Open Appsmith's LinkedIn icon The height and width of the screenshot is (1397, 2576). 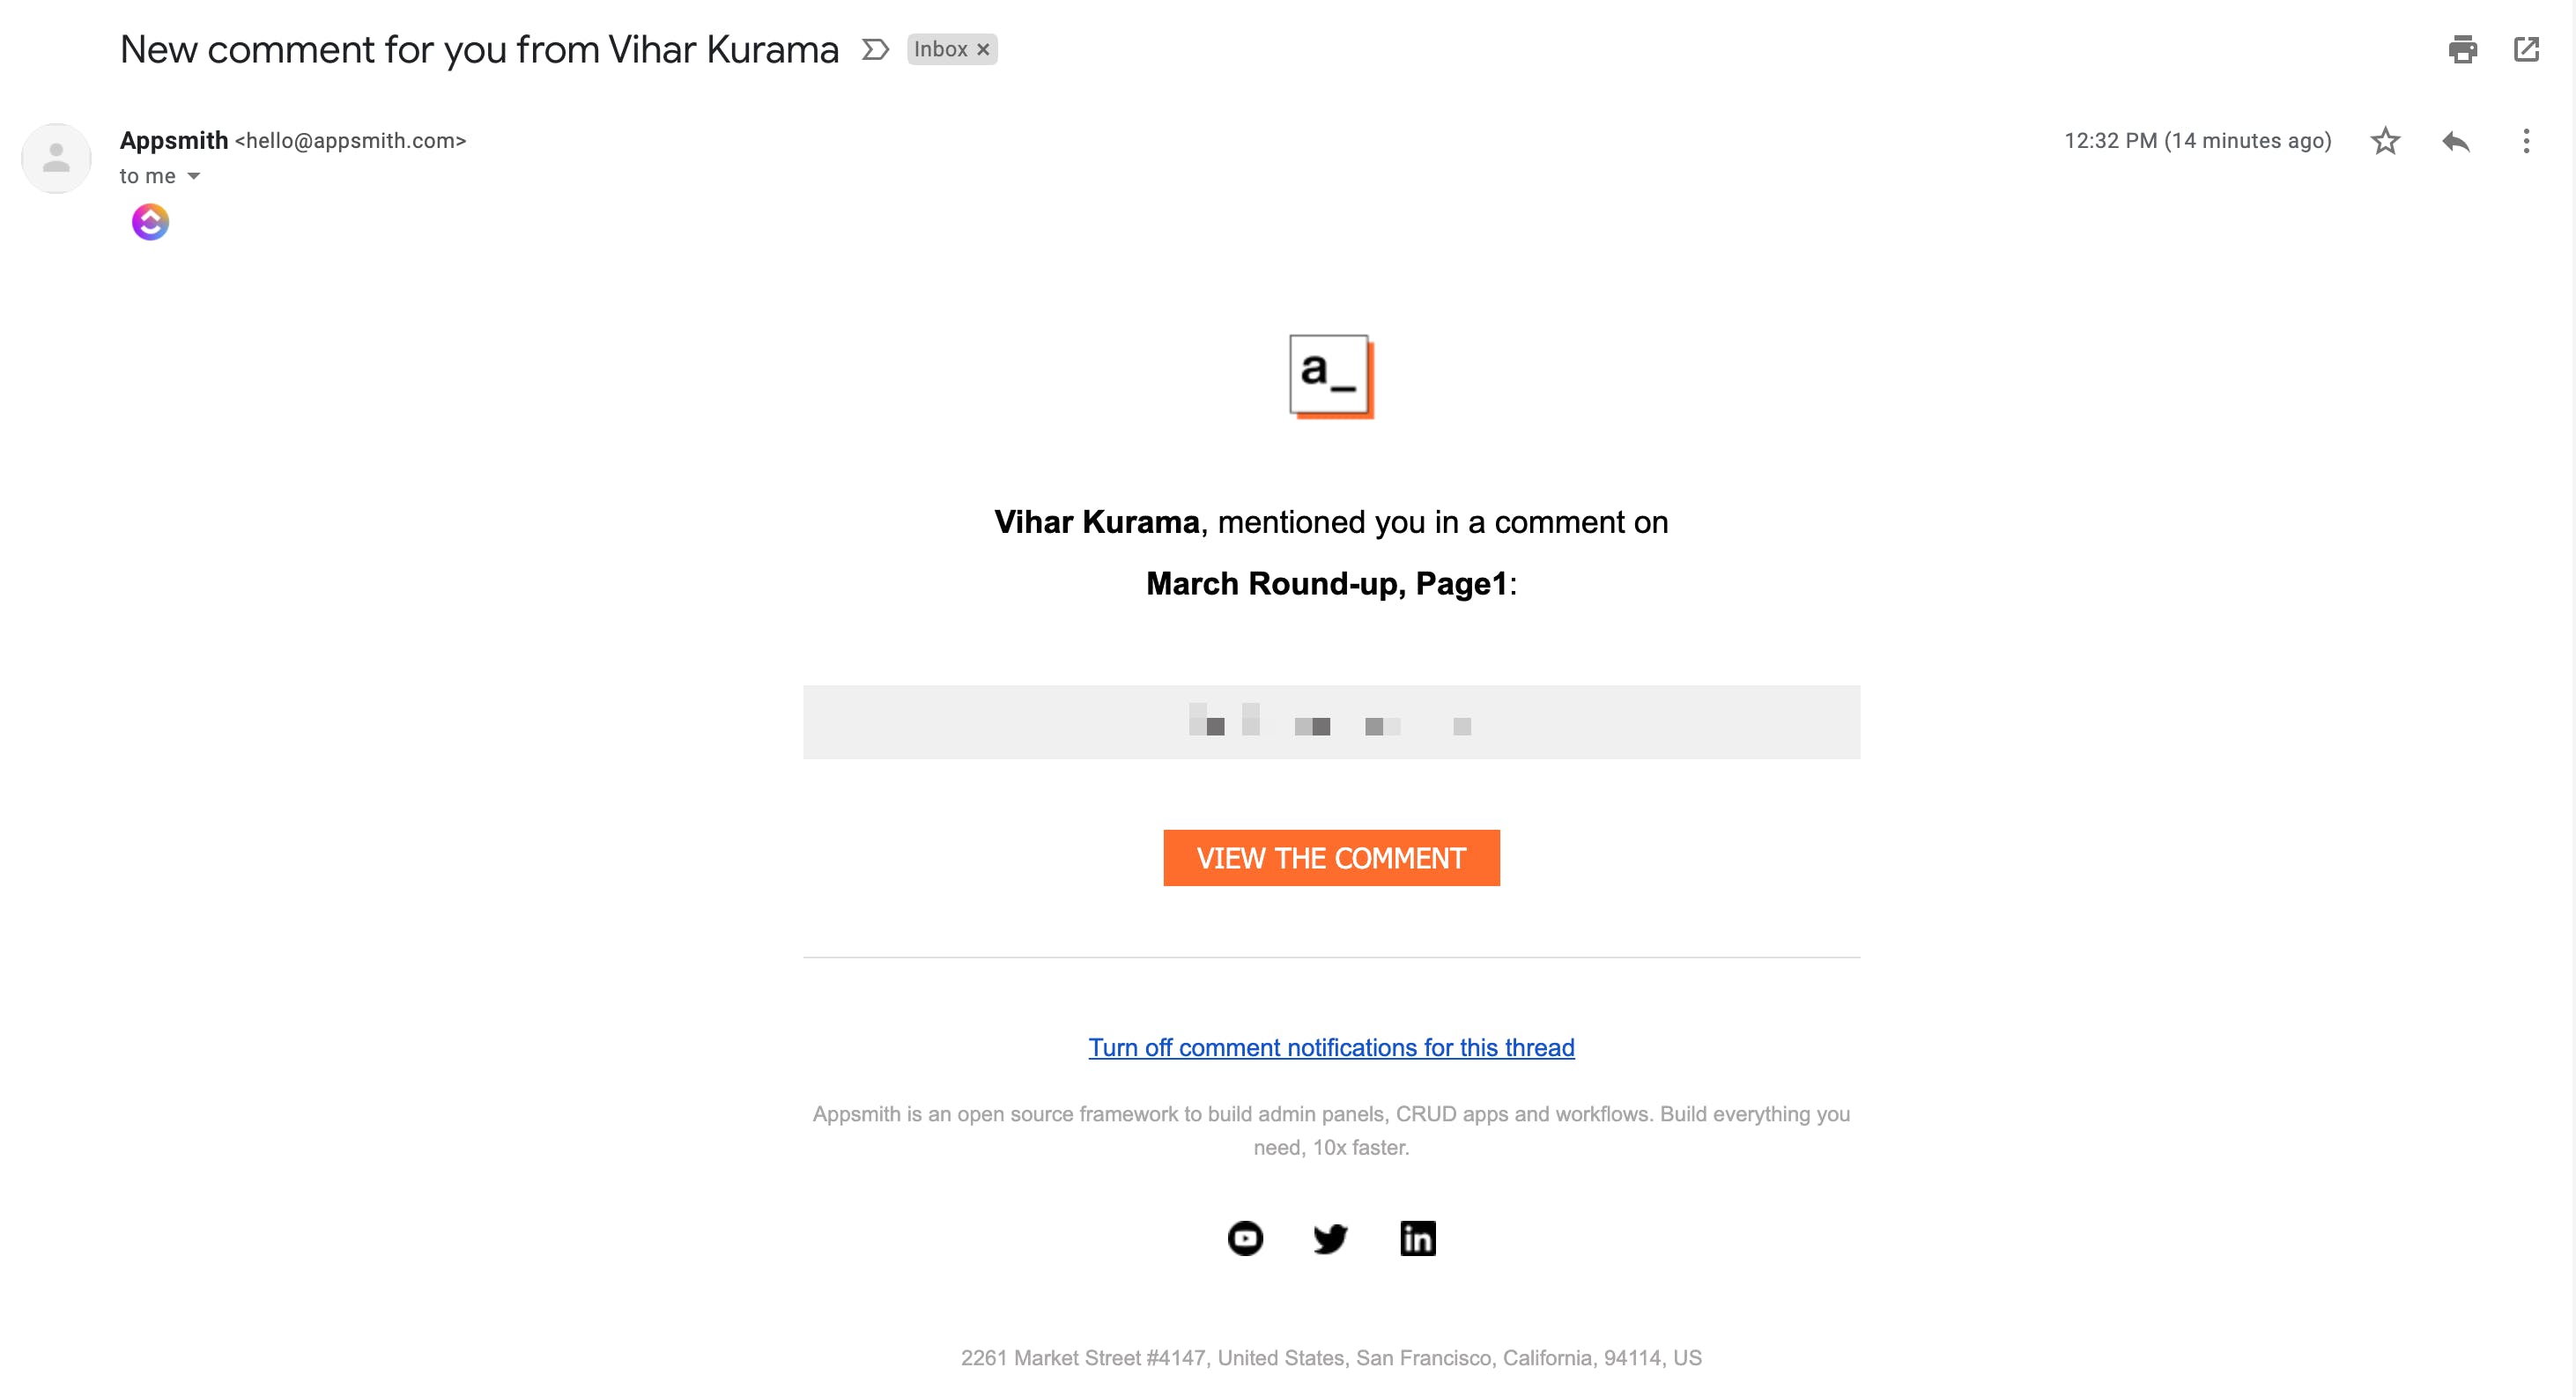[1418, 1239]
